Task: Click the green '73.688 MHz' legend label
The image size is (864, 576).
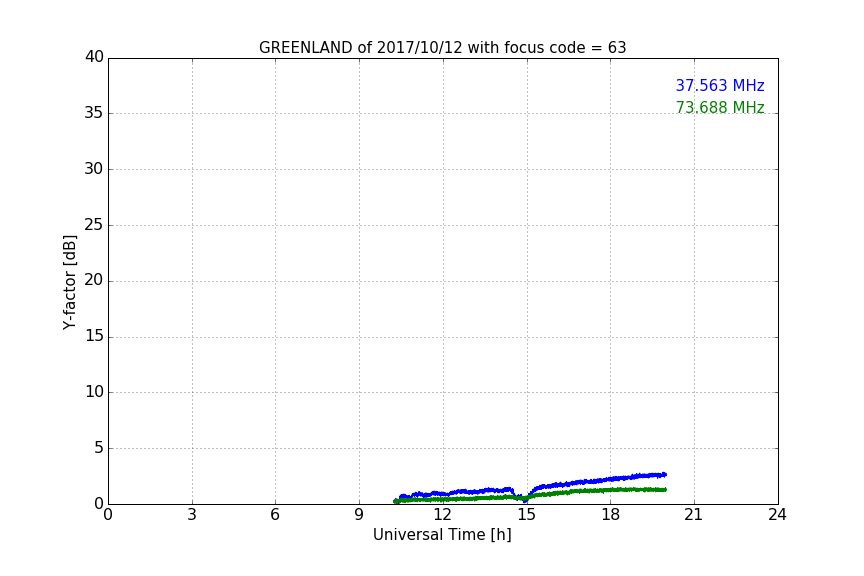Action: [x=720, y=107]
